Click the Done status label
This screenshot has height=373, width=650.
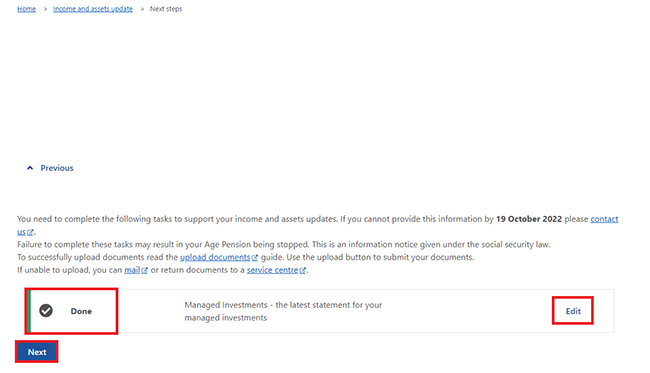(81, 311)
